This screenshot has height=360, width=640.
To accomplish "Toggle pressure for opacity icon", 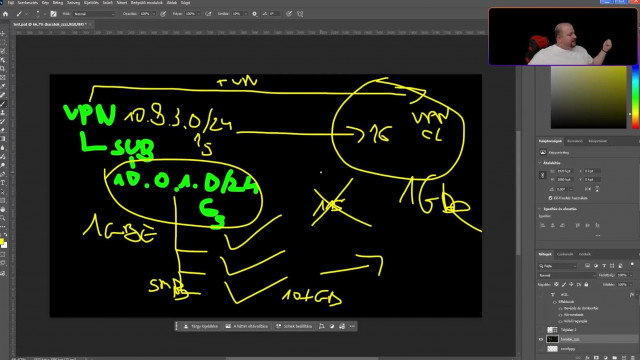I will 163,13.
